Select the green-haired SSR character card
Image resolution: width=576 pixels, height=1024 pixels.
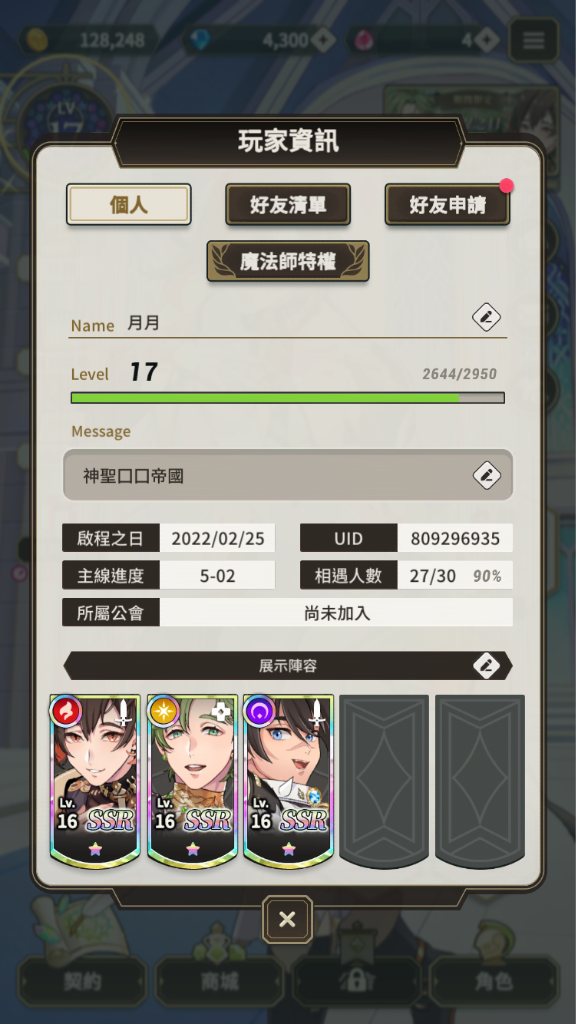pyautogui.click(x=192, y=781)
